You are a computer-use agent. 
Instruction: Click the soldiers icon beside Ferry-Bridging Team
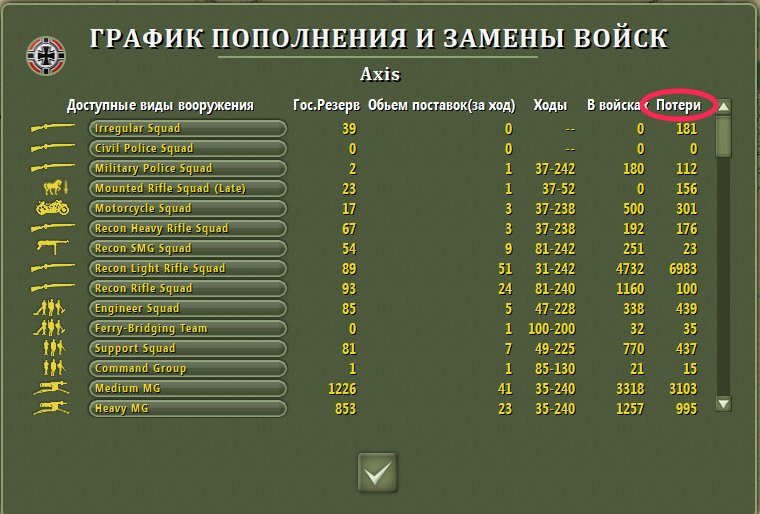(49, 327)
